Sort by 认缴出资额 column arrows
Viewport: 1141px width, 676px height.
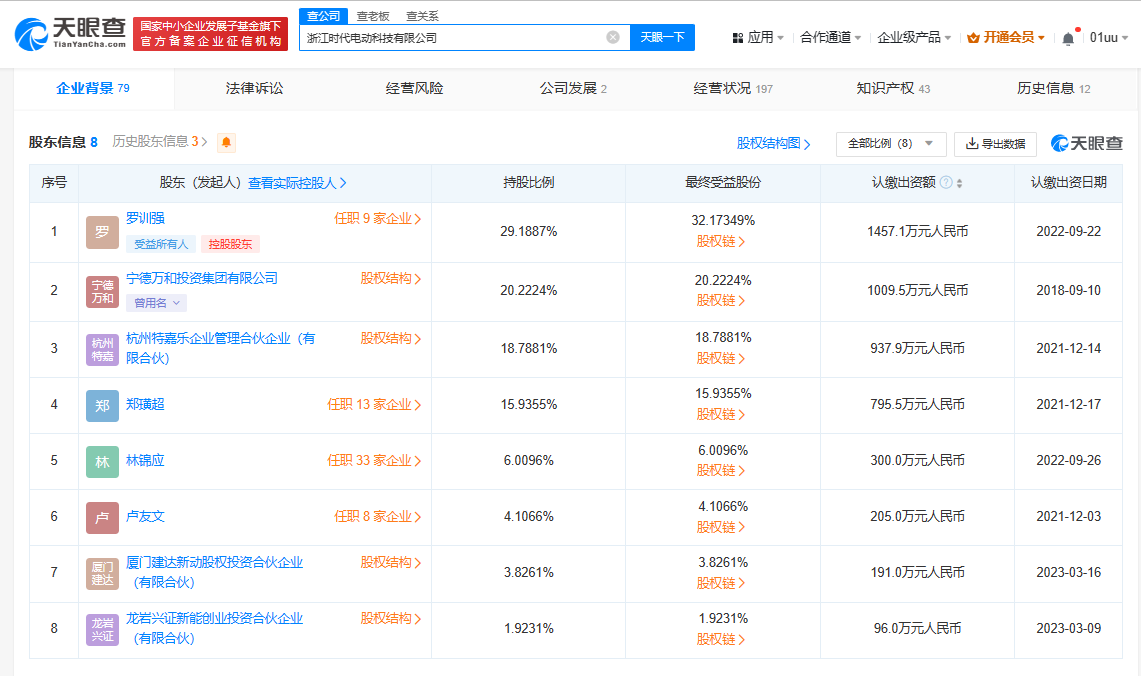coord(959,183)
